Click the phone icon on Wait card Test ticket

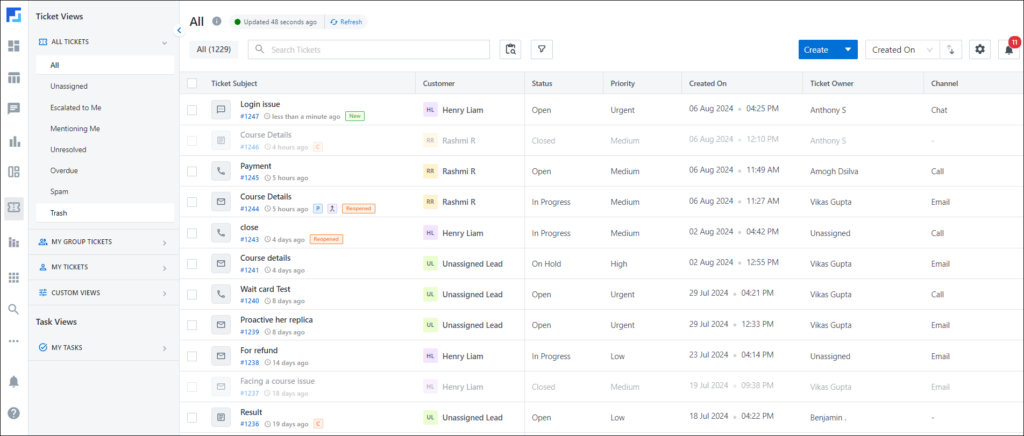[221, 294]
